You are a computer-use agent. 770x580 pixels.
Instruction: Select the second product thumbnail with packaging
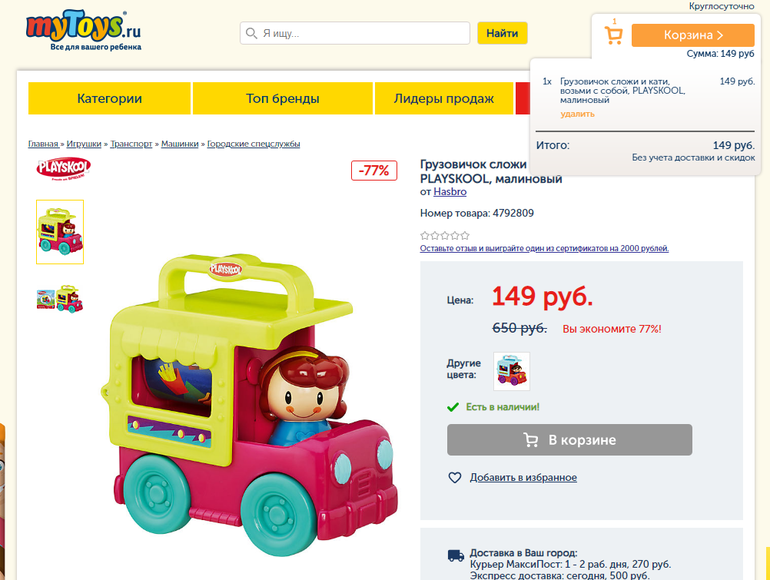[x=60, y=299]
